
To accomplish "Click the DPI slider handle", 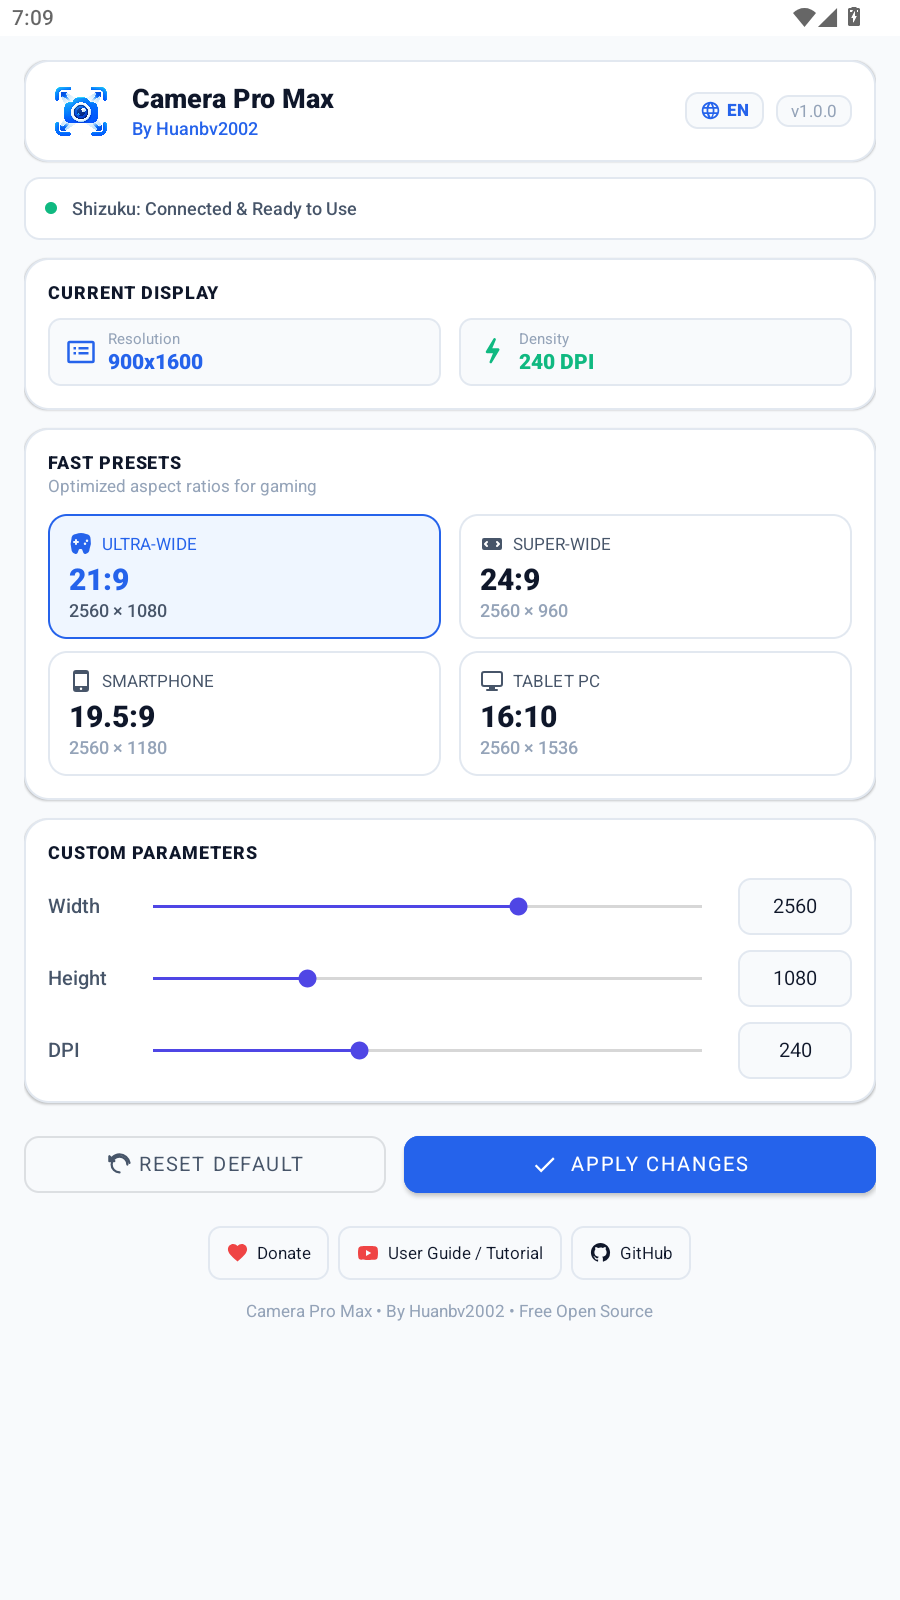I will (360, 1051).
